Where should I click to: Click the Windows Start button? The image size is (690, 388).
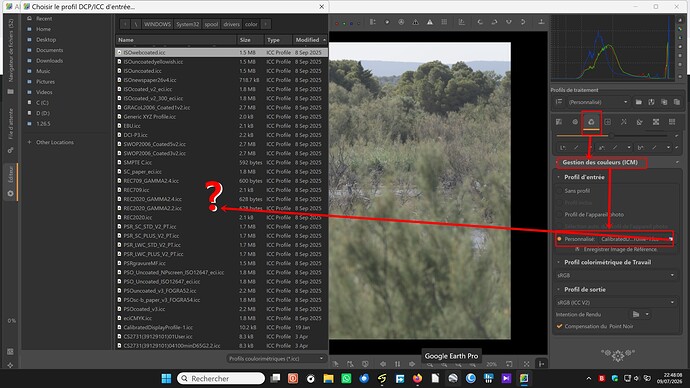(x=166, y=378)
